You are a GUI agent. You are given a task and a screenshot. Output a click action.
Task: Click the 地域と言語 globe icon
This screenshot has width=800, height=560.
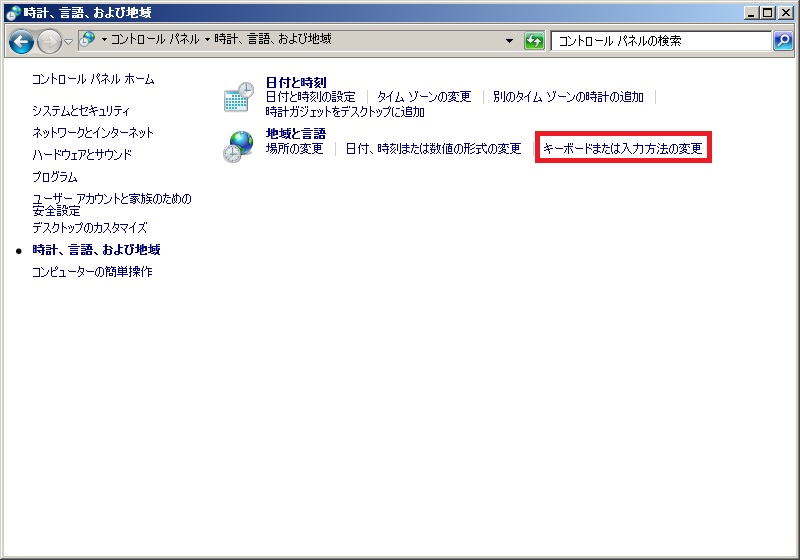[x=238, y=146]
